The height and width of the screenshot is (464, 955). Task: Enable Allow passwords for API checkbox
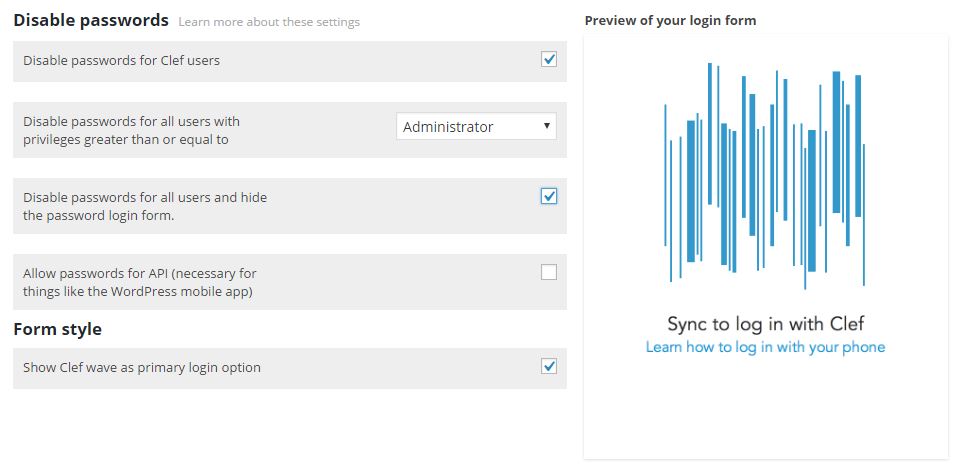549,272
